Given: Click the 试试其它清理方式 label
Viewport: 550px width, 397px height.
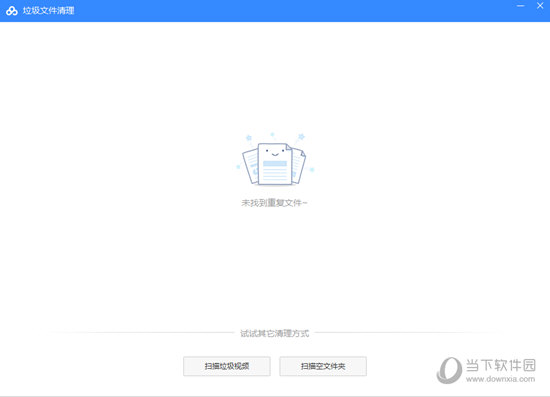Looking at the screenshot, I should pos(274,333).
